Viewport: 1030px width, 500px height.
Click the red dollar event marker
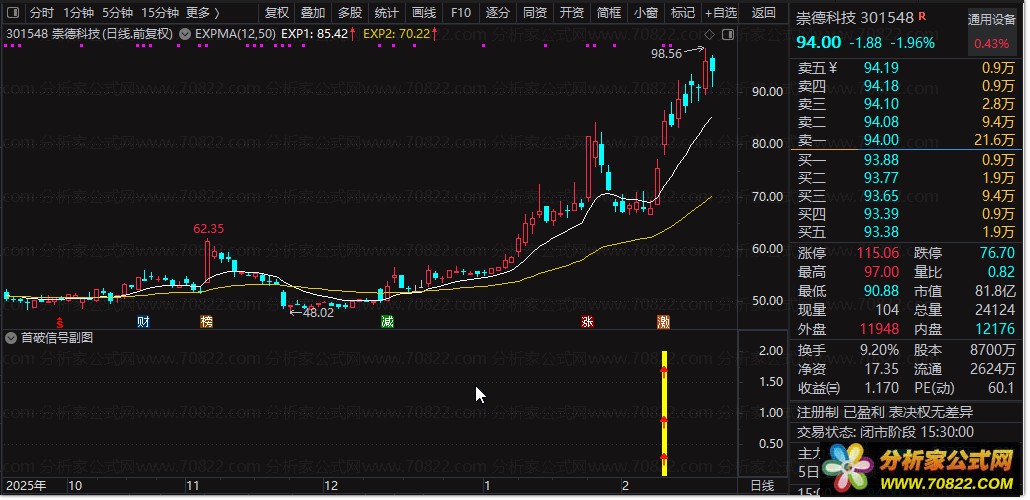pos(61,322)
